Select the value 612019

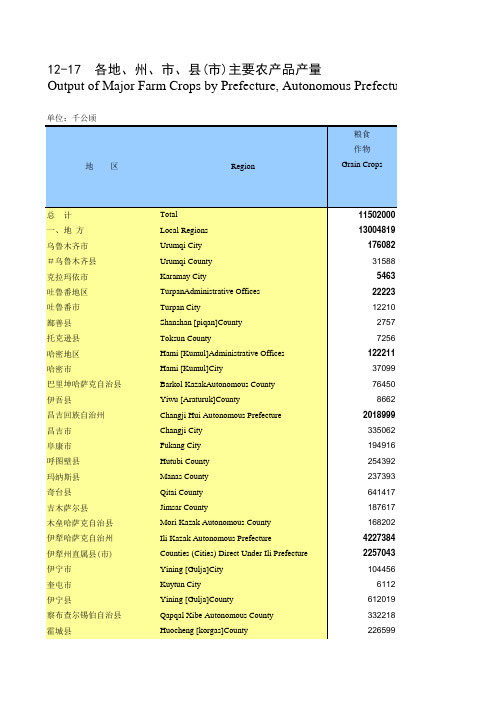[381, 599]
